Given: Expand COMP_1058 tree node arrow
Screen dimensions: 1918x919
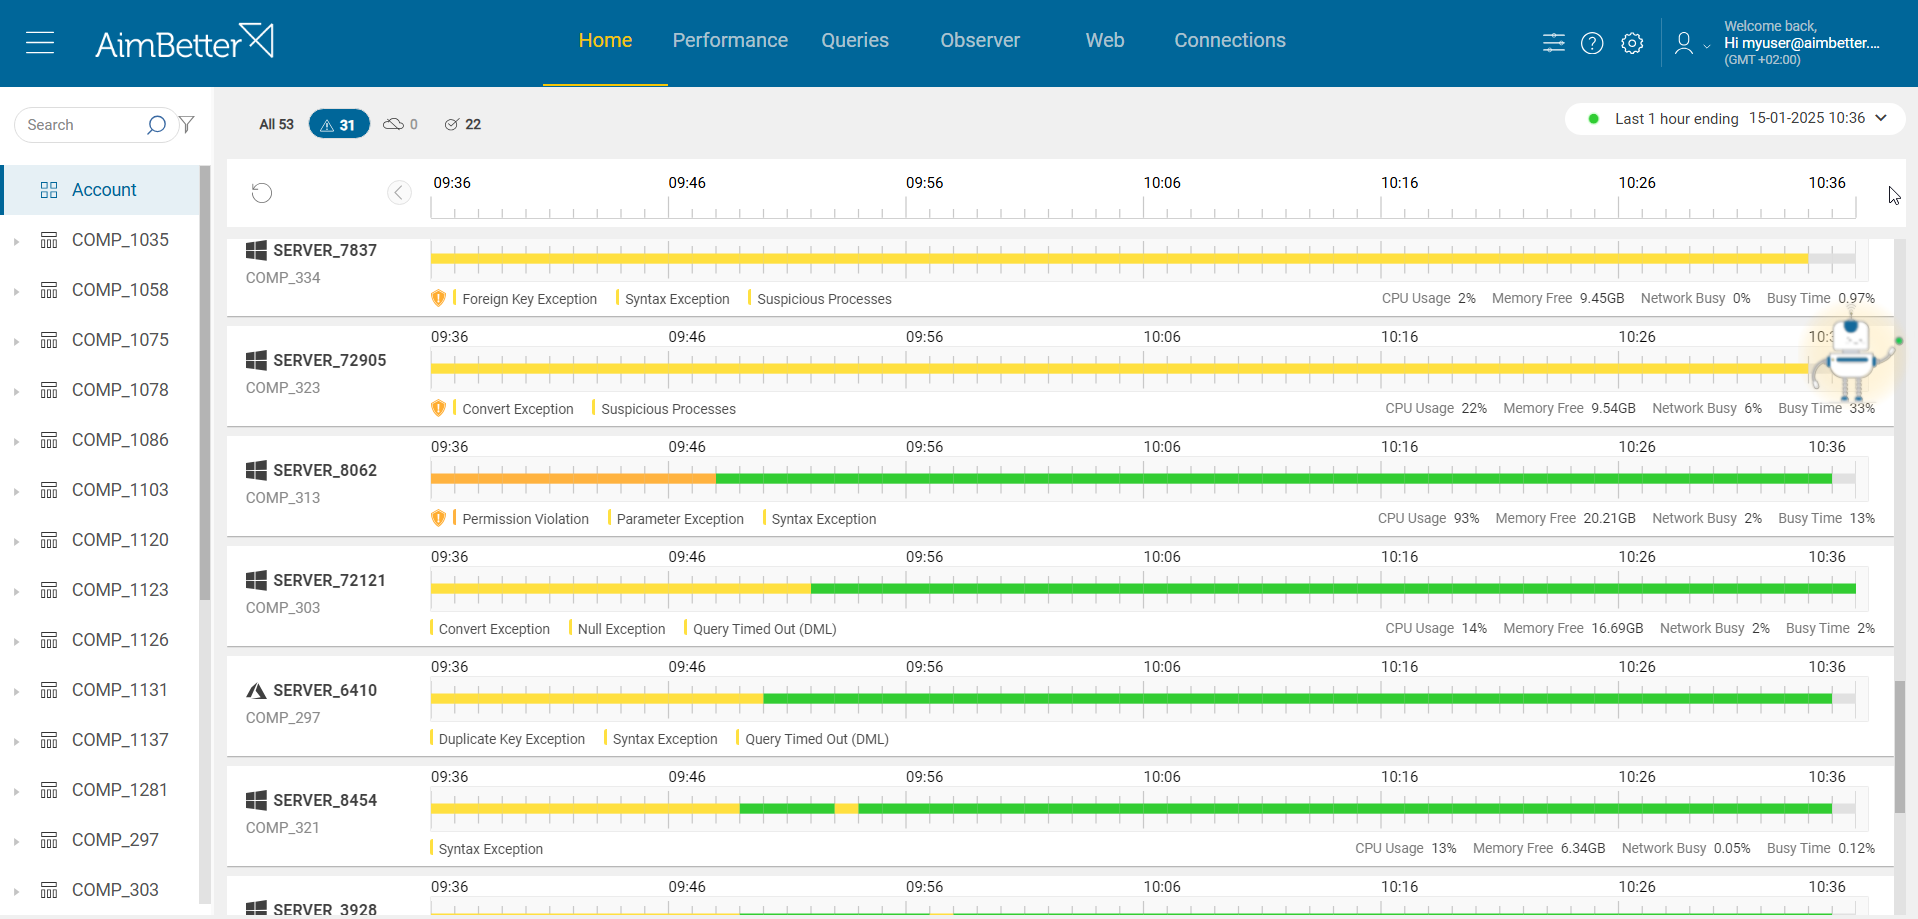Looking at the screenshot, I should (16, 291).
